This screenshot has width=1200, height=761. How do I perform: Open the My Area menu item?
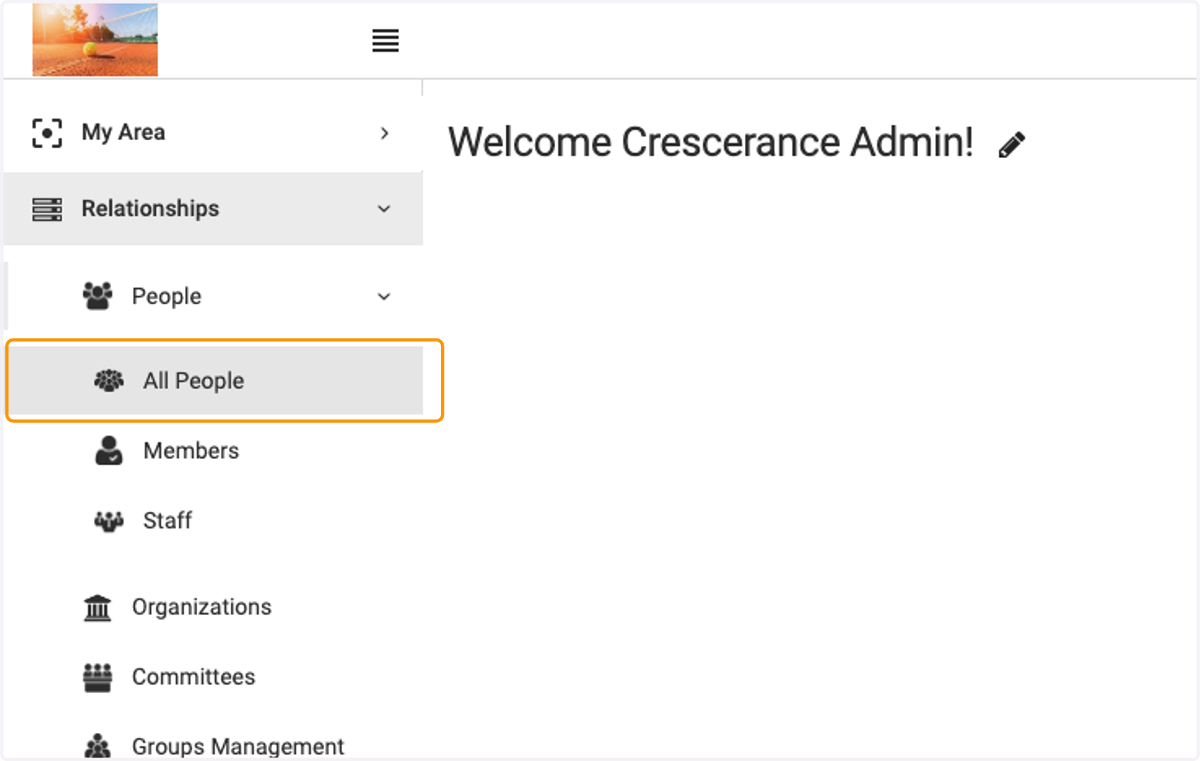(213, 133)
